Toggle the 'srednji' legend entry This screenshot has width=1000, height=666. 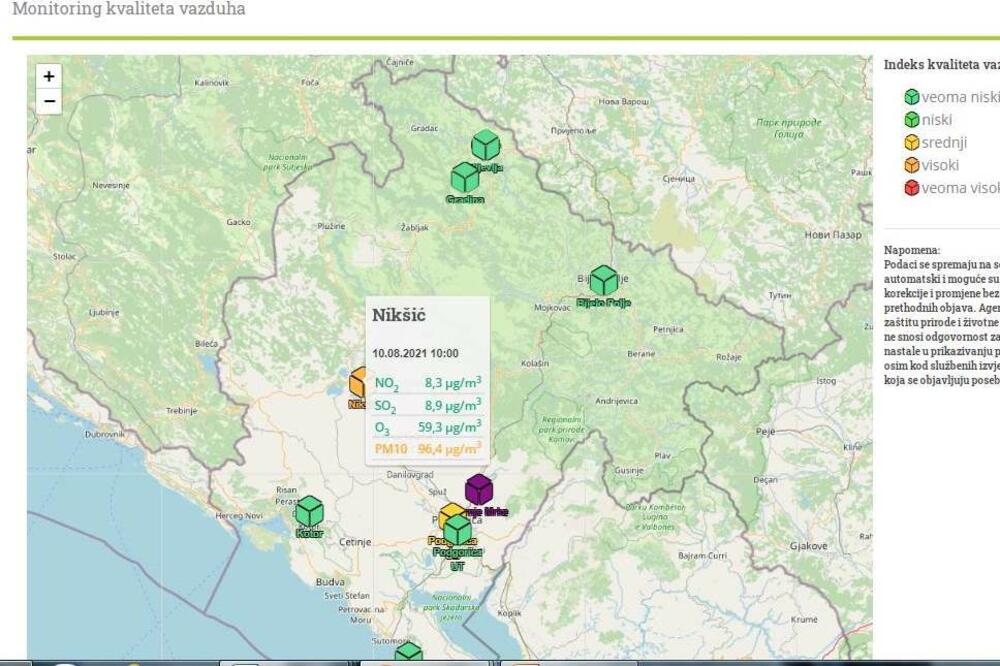point(911,141)
